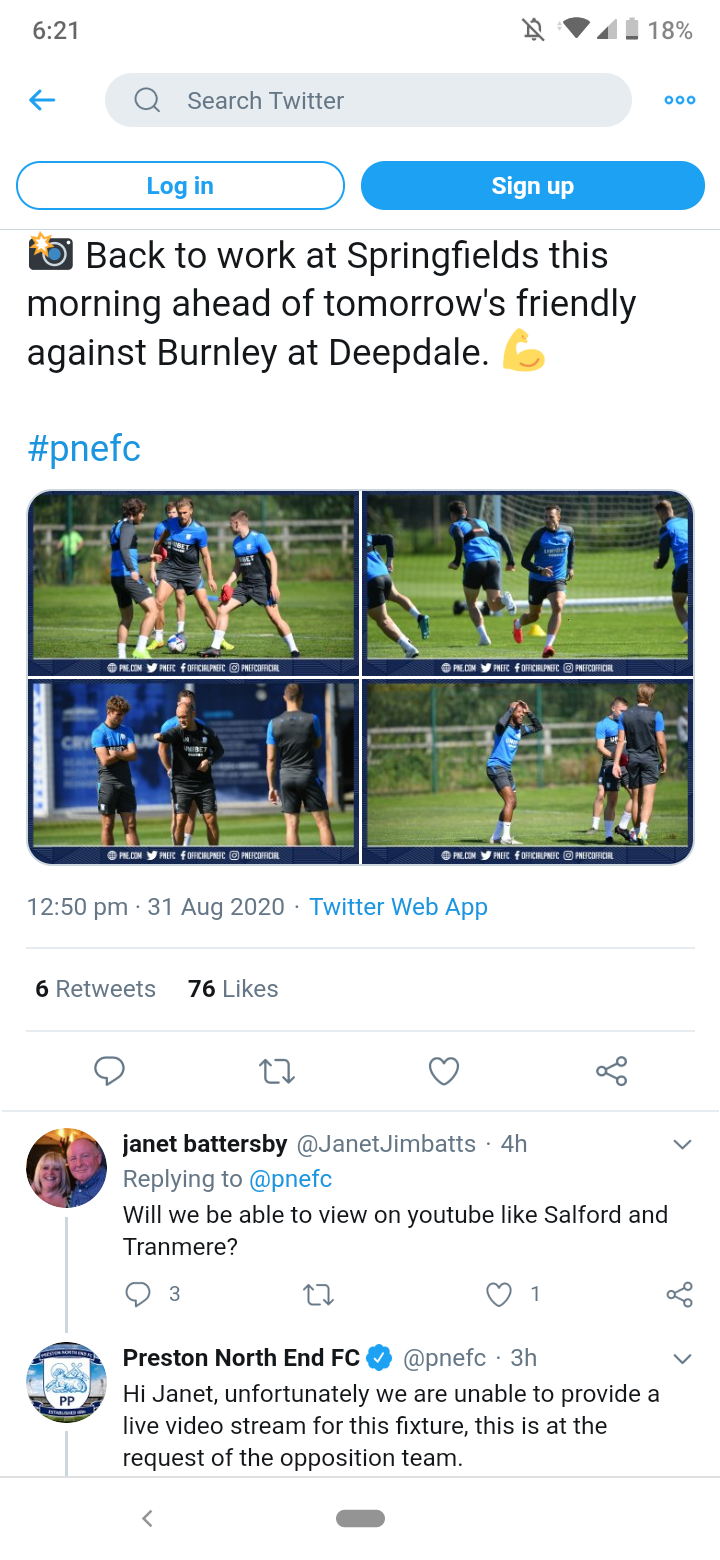Viewport: 720px width, 1560px height.
Task: Share the main tweet via share icon
Action: [x=611, y=1071]
